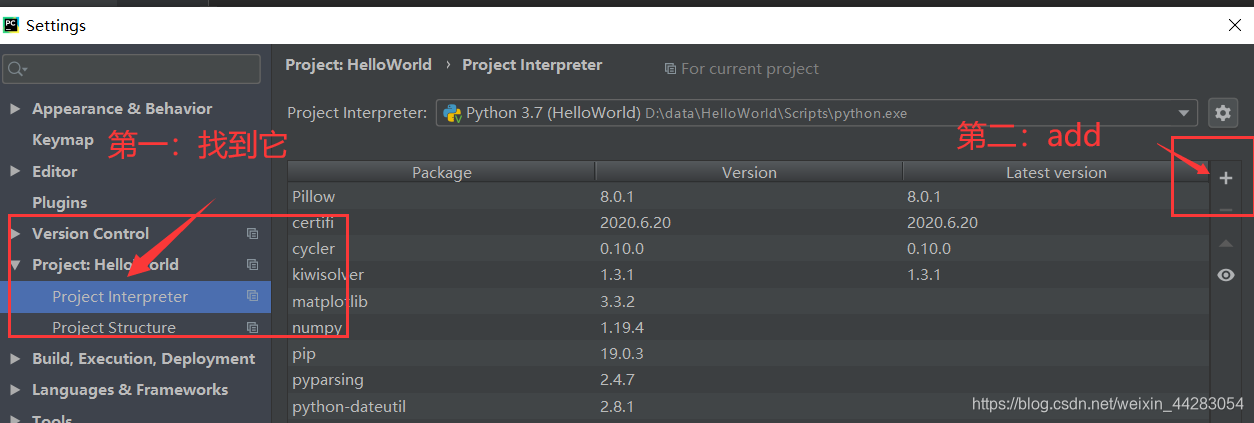Click the project-level icon beside Project Structure

pos(252,328)
